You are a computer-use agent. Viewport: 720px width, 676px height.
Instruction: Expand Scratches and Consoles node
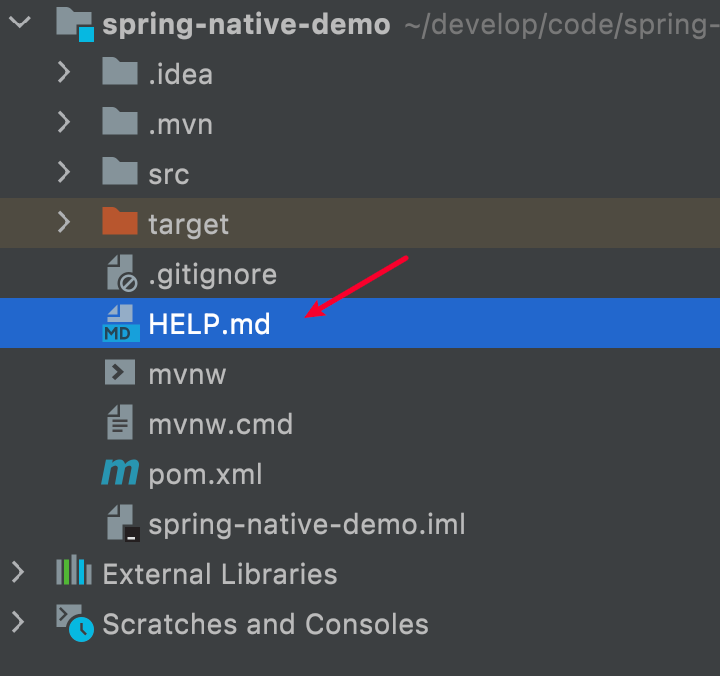pyautogui.click(x=18, y=623)
